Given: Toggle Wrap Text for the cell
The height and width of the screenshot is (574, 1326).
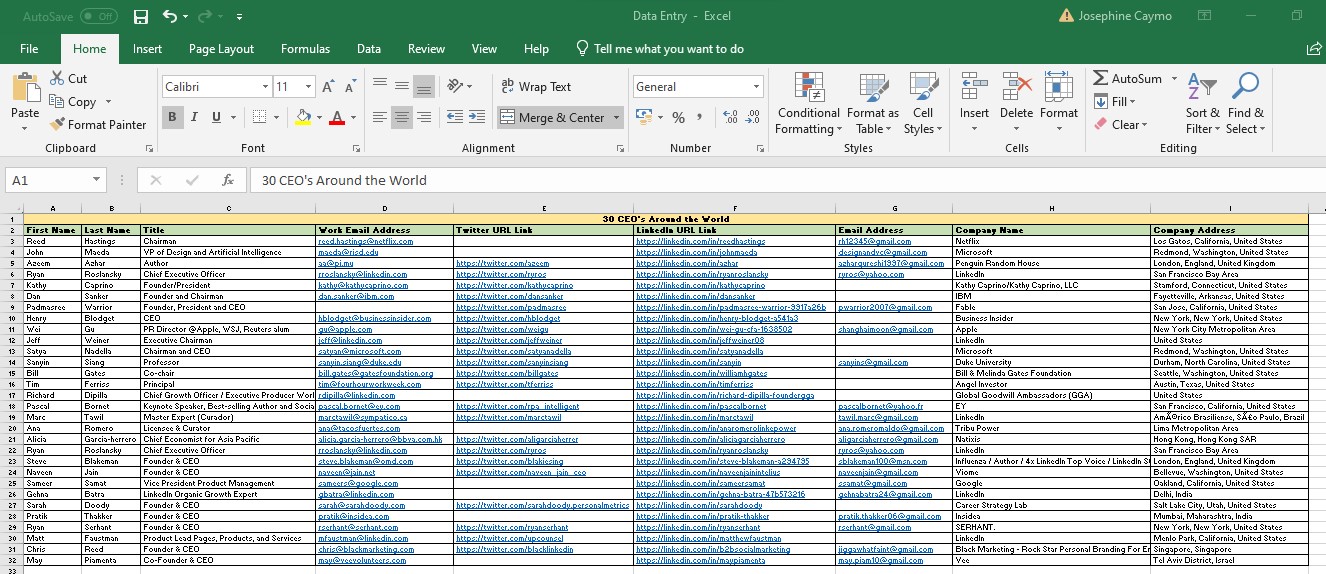Looking at the screenshot, I should pyautogui.click(x=535, y=87).
